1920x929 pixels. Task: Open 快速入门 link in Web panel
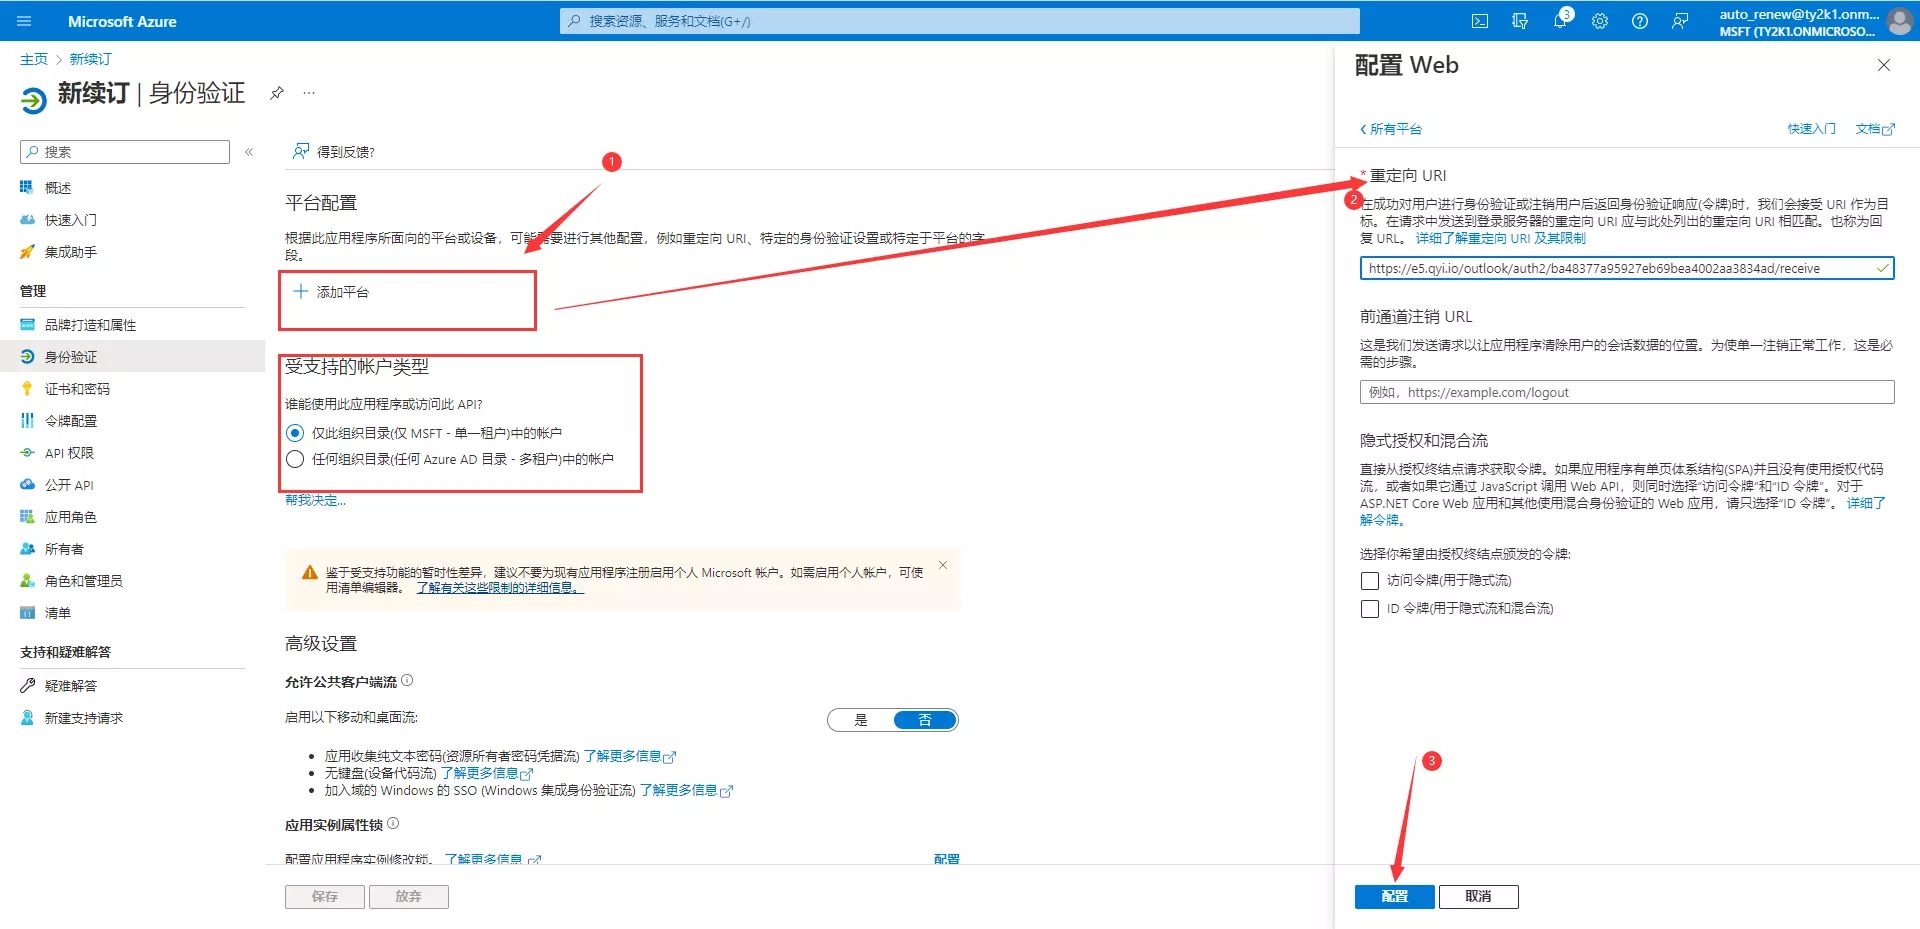[x=1812, y=129]
